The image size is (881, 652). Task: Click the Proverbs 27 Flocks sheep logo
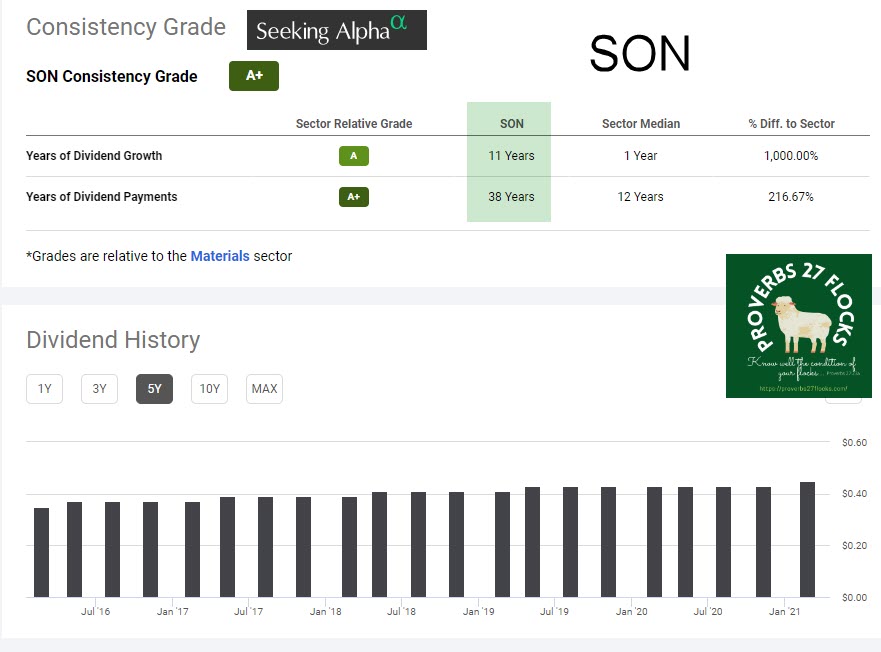coord(798,326)
